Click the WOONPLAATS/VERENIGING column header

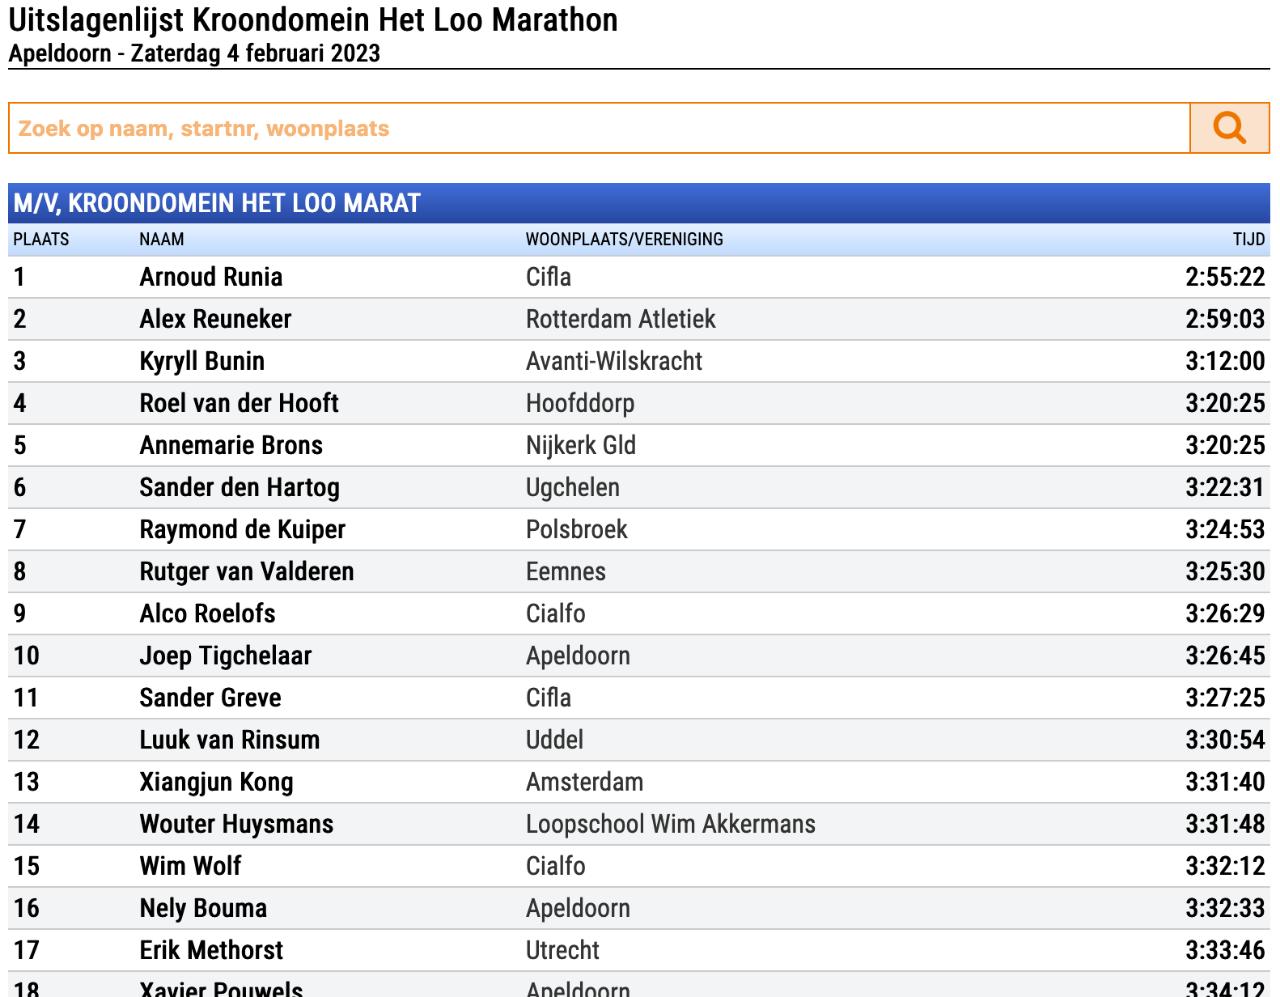[x=624, y=239]
